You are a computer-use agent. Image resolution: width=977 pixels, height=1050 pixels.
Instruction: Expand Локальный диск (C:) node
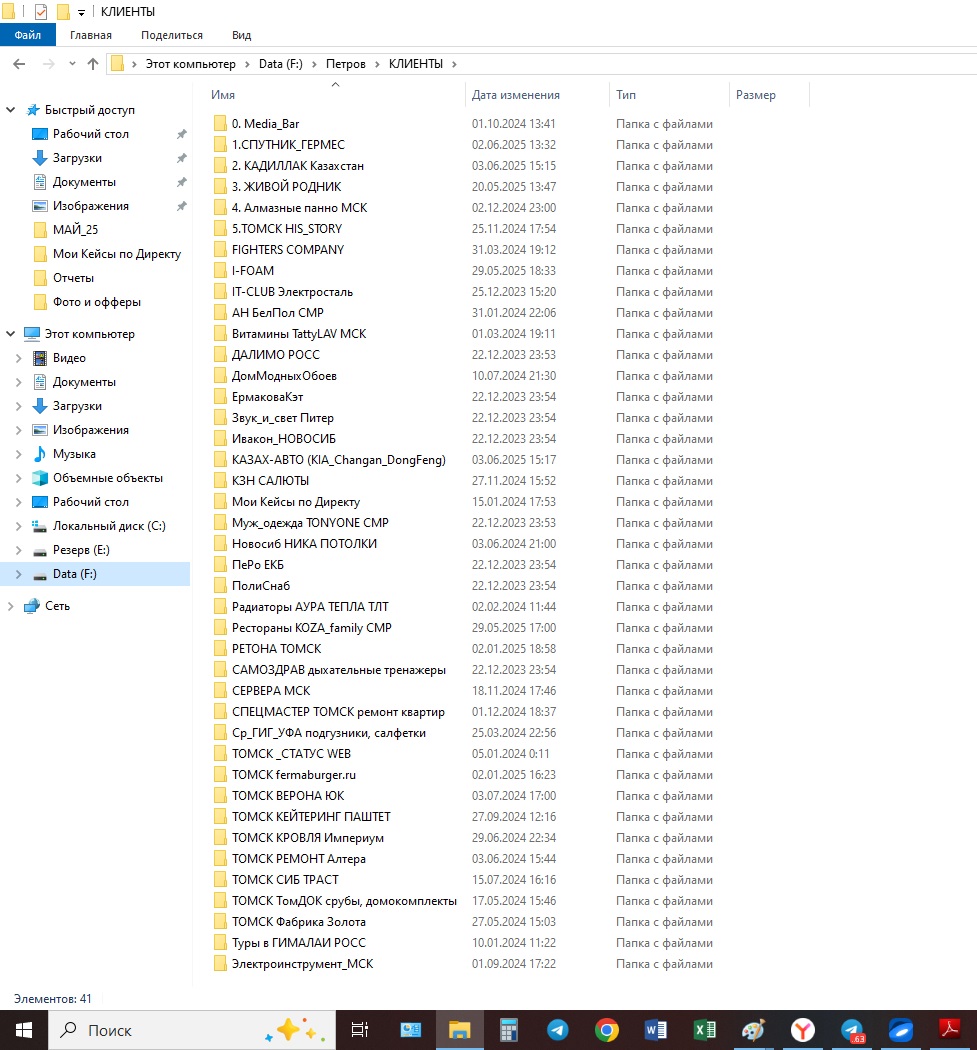pyautogui.click(x=19, y=526)
